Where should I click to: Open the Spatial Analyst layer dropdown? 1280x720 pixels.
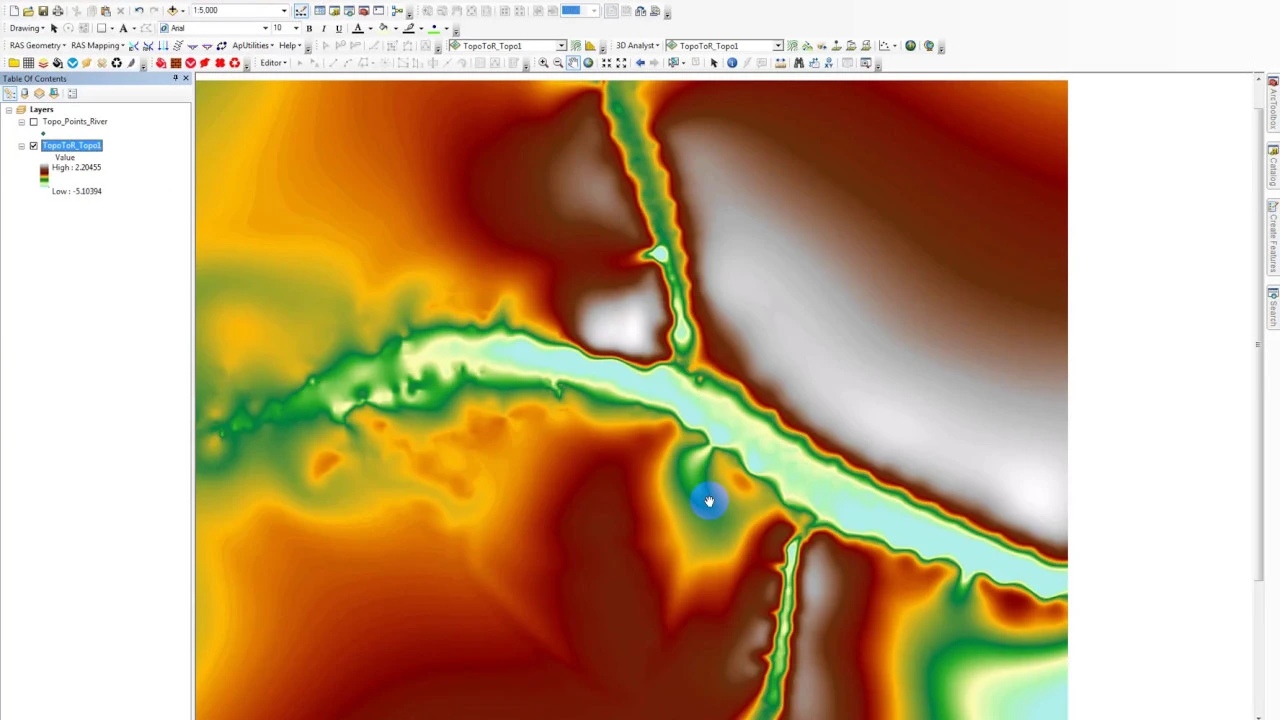561,46
